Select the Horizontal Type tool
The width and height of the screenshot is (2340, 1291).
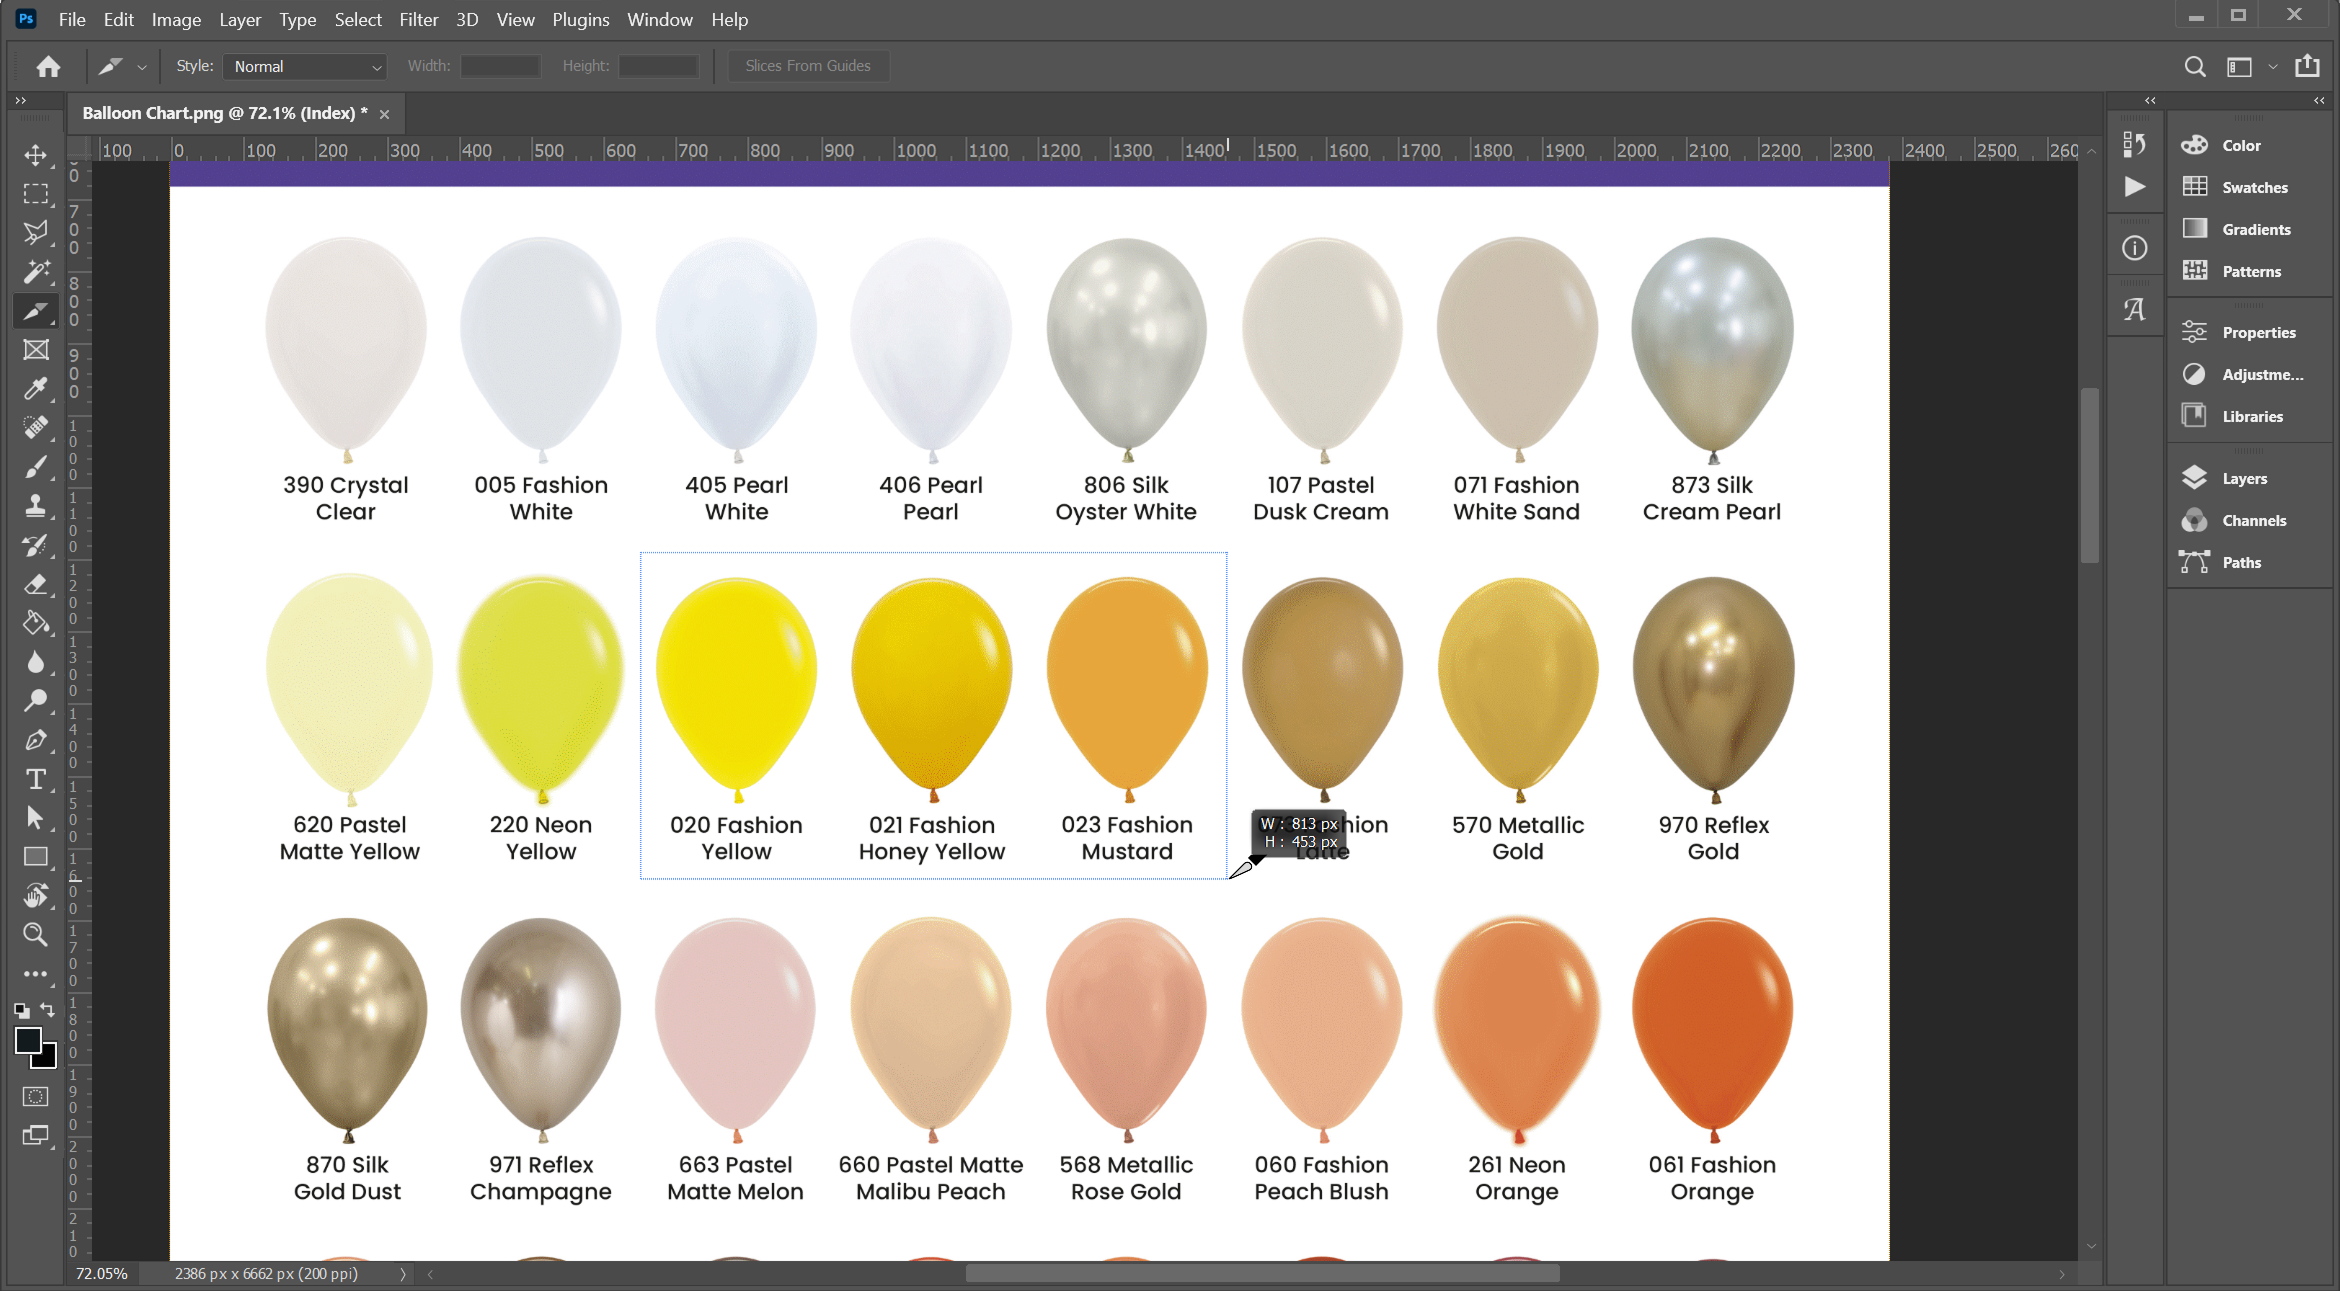tap(36, 779)
